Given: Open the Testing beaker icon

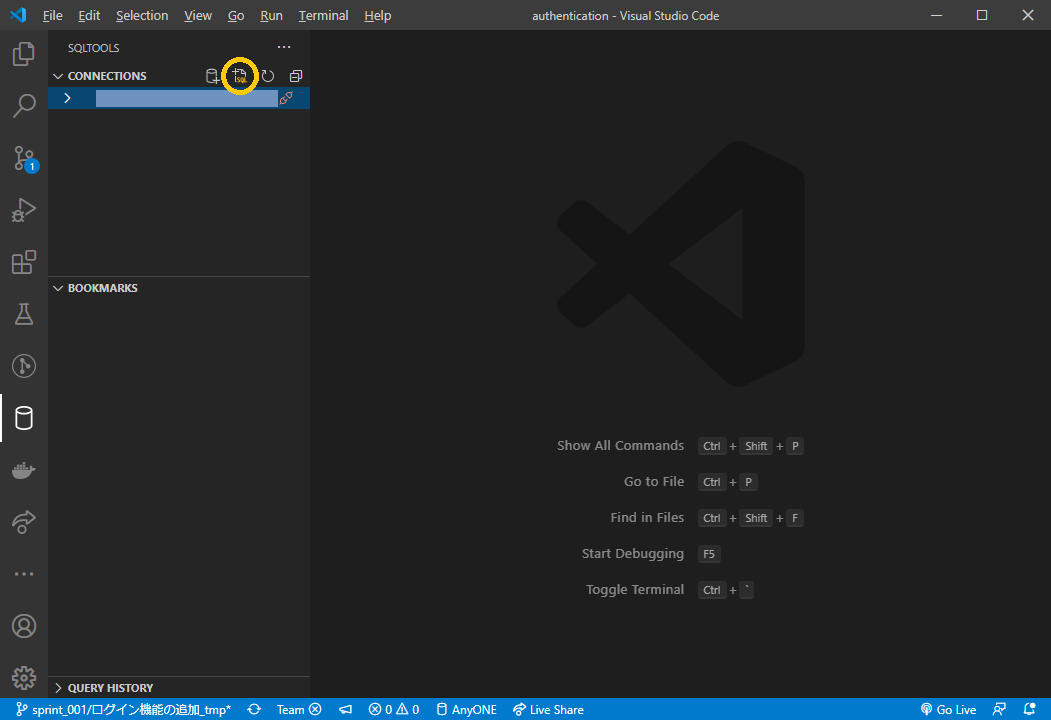Looking at the screenshot, I should [x=23, y=313].
